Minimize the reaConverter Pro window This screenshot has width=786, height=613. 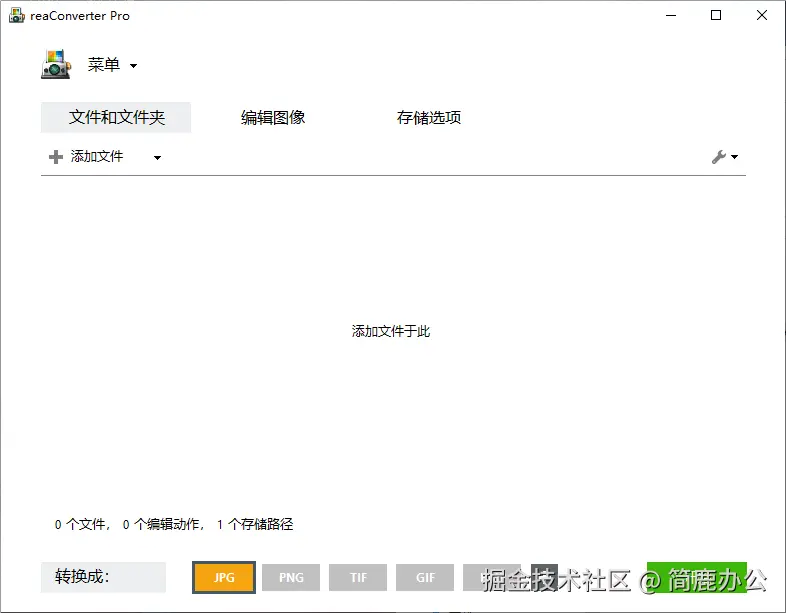tap(671, 16)
